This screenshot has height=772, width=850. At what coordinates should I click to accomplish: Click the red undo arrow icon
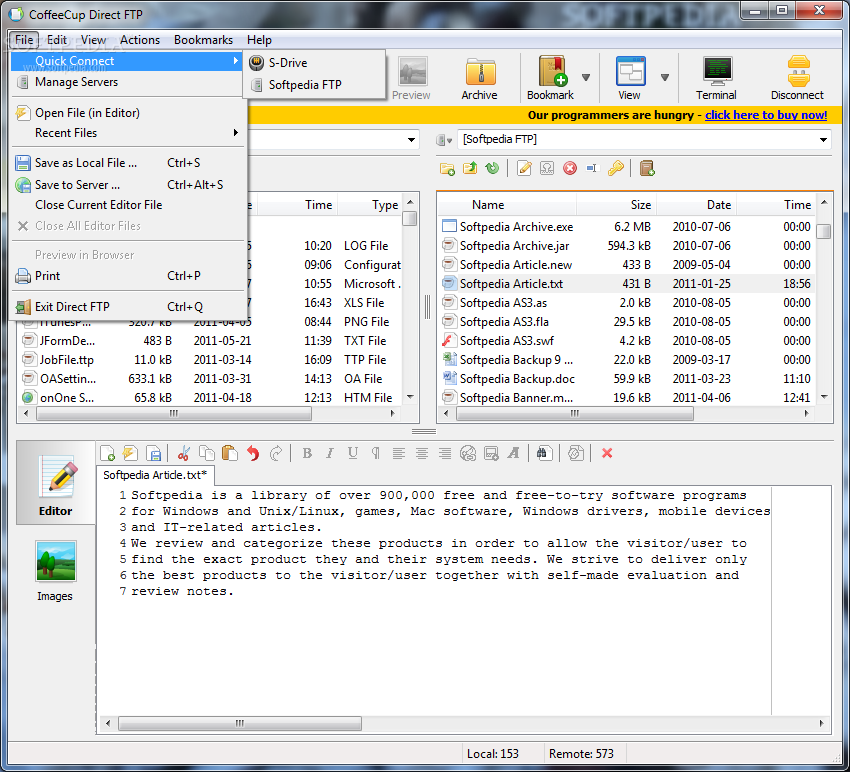click(x=253, y=453)
